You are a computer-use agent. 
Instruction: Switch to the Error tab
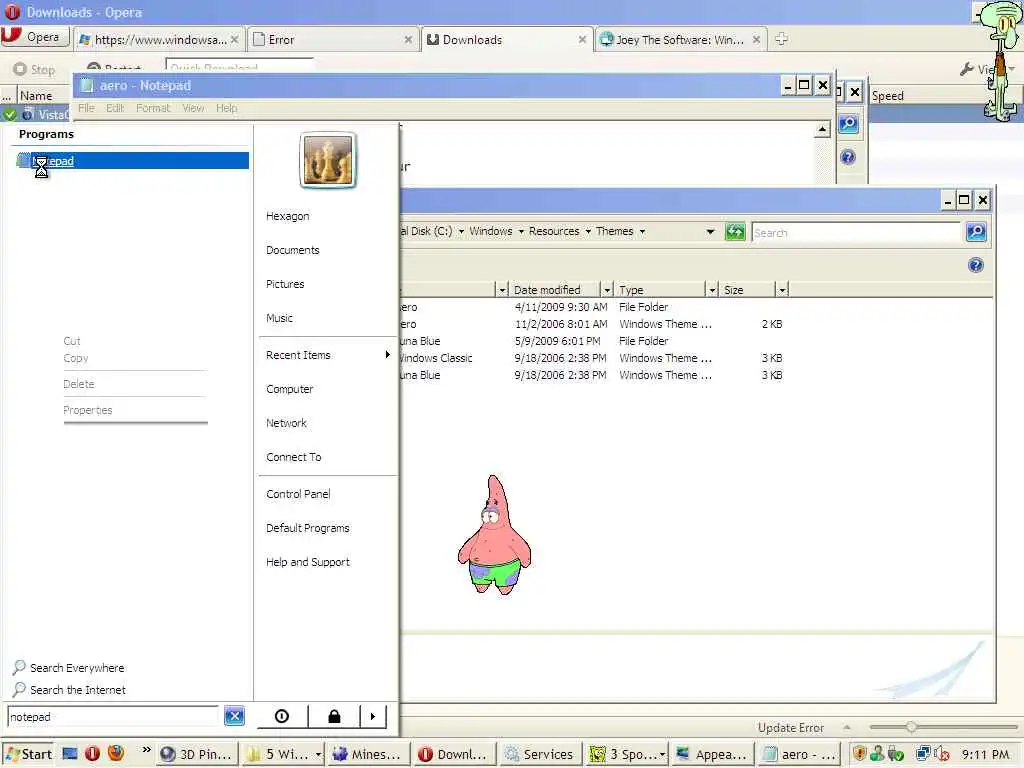[x=333, y=40]
